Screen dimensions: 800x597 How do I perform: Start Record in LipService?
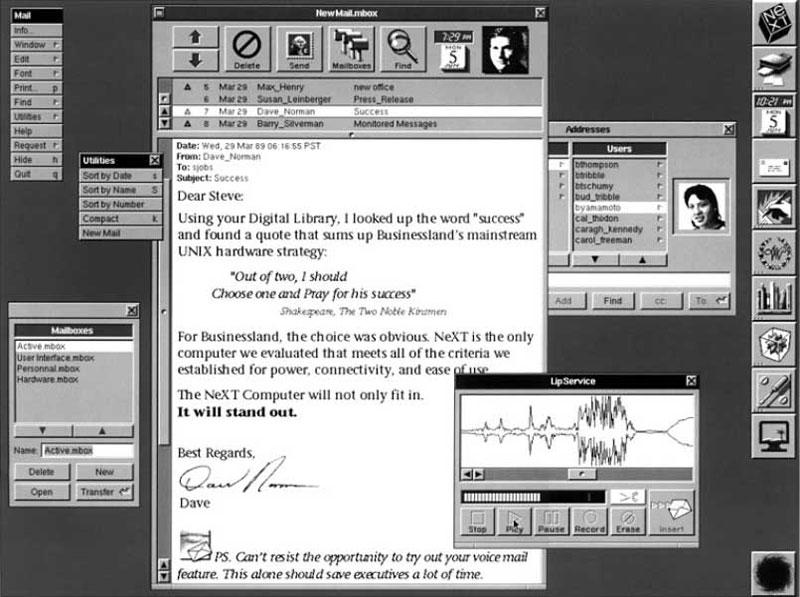click(589, 521)
